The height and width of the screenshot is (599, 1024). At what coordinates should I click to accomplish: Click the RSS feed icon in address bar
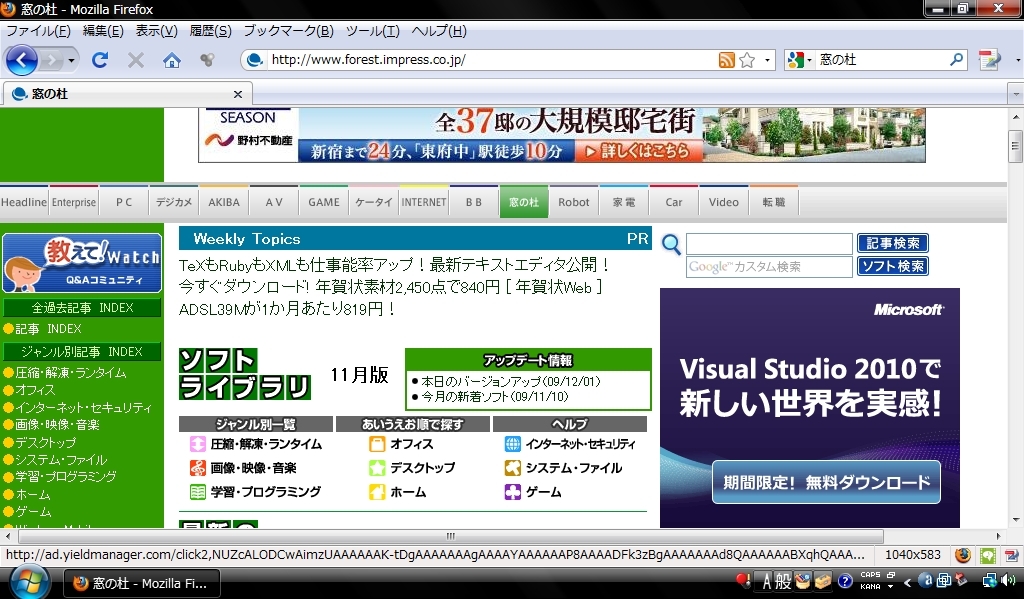pos(727,60)
